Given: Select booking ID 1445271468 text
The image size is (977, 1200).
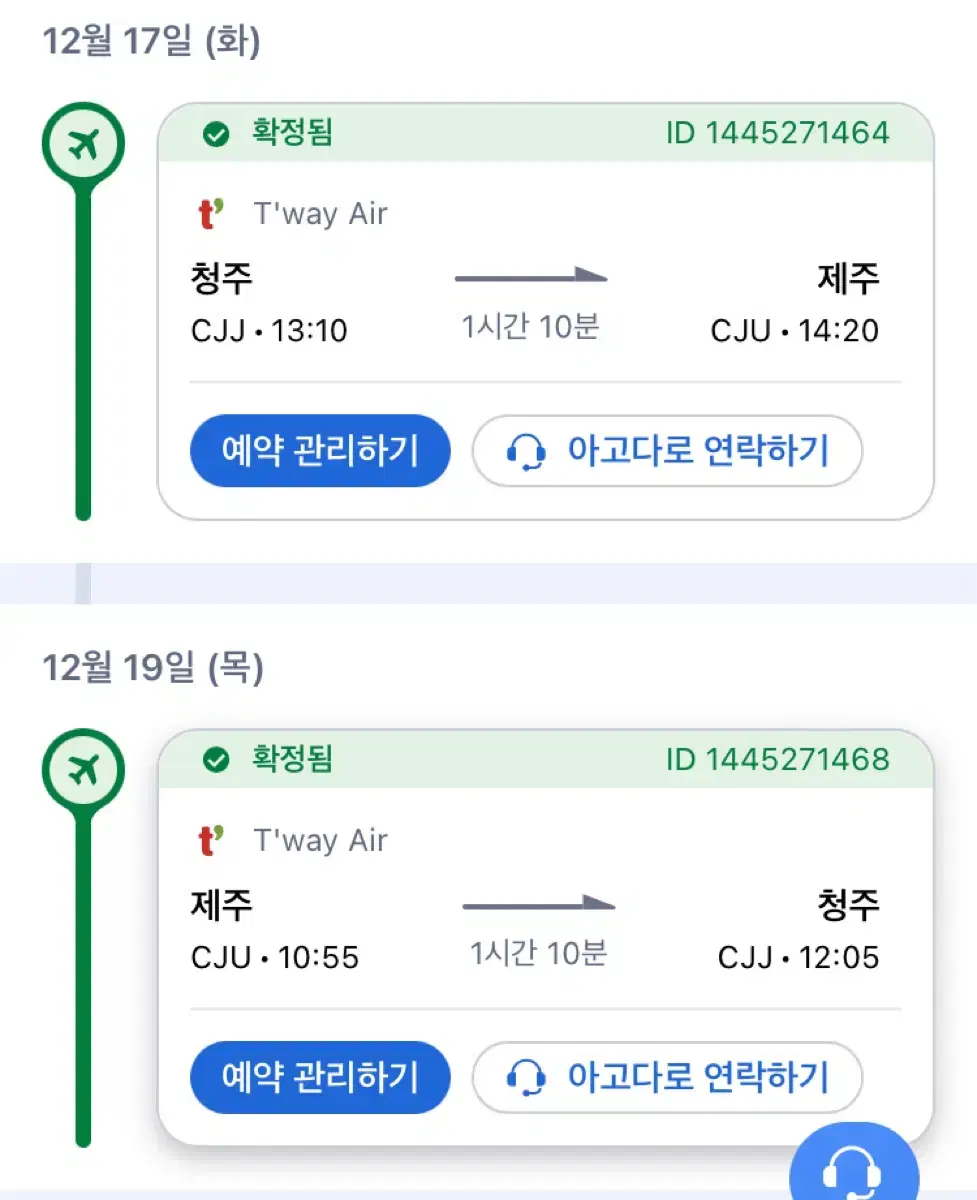Looking at the screenshot, I should 777,760.
